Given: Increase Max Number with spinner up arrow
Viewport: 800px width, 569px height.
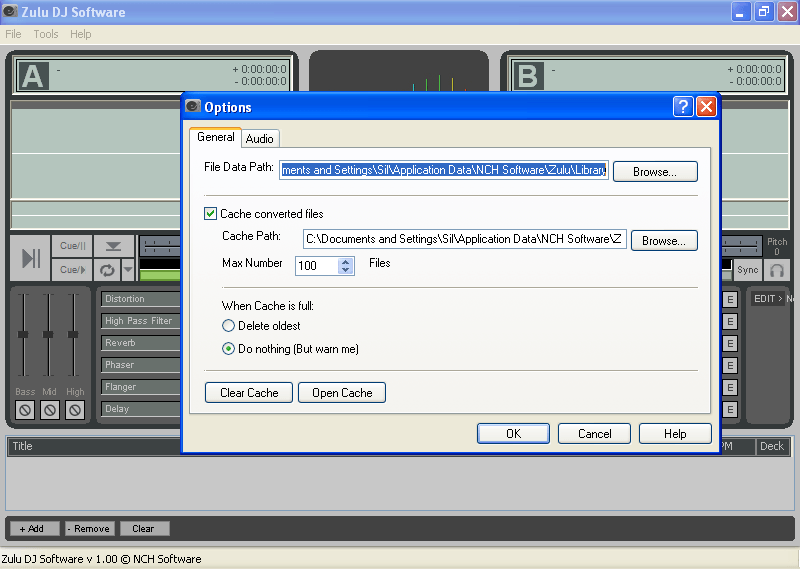Looking at the screenshot, I should tap(345, 262).
